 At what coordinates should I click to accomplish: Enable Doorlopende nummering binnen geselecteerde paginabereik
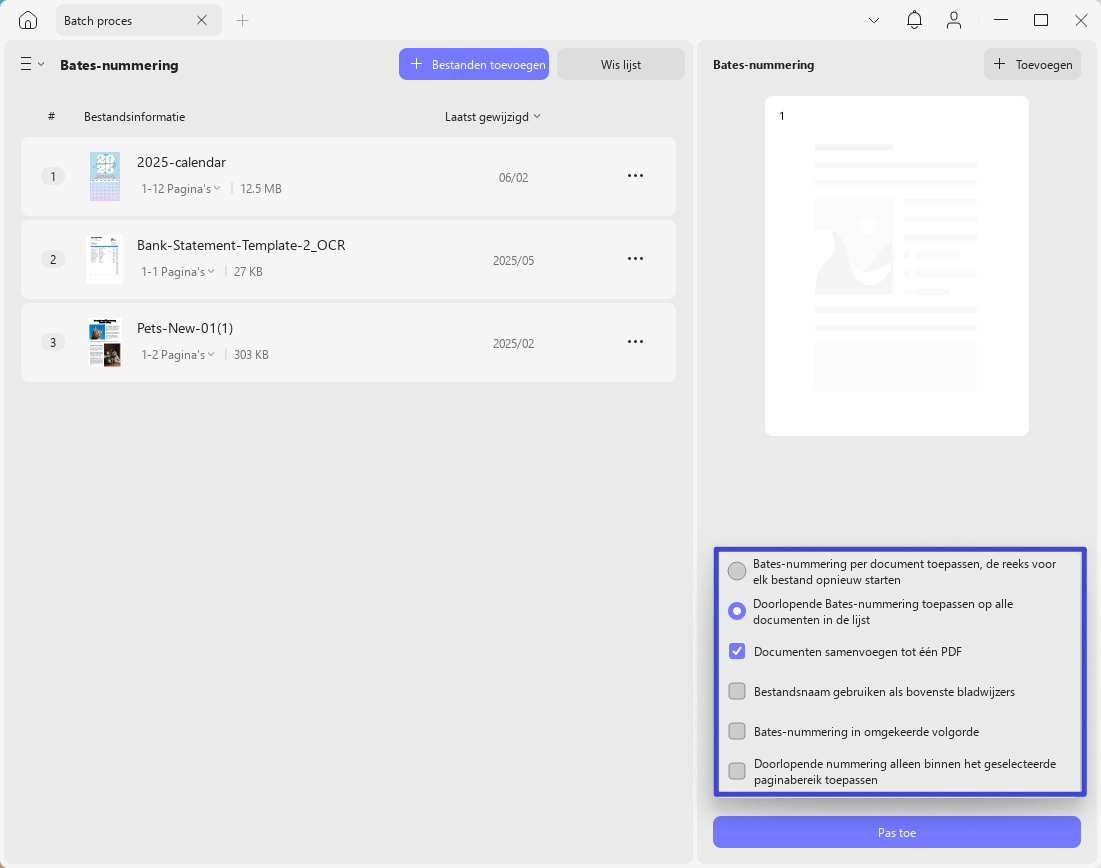coord(737,771)
